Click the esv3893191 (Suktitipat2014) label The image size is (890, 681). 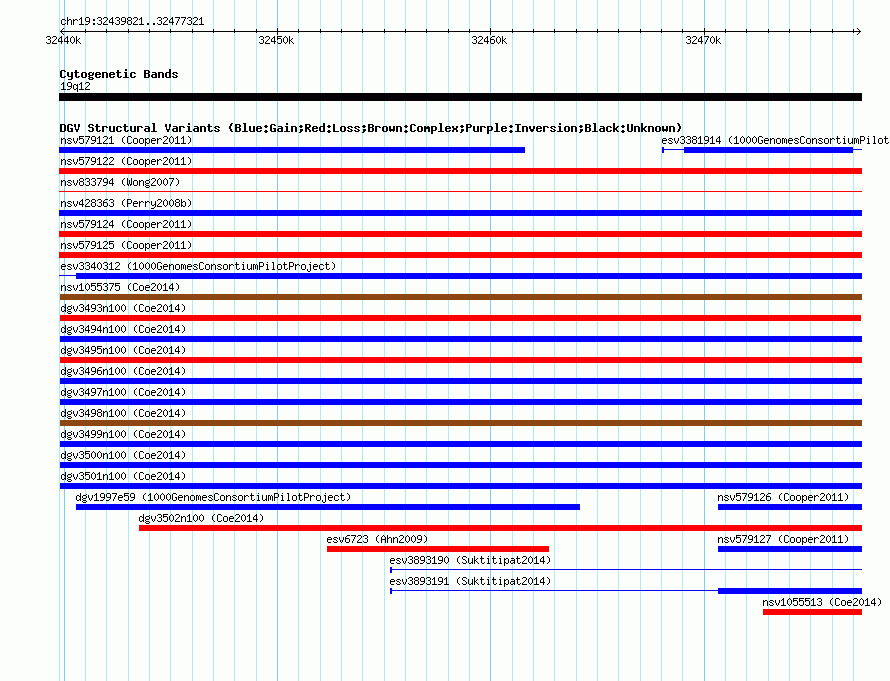(471, 581)
